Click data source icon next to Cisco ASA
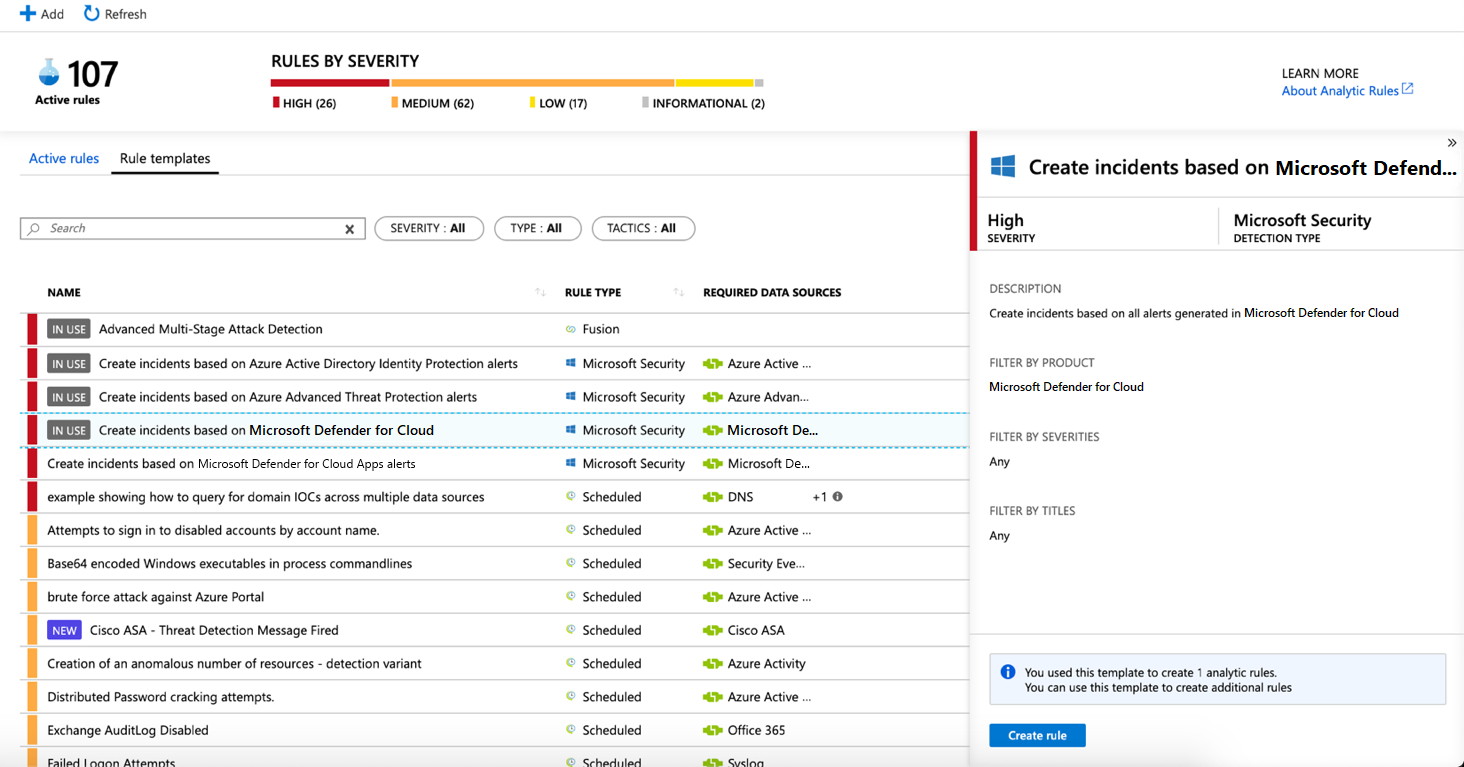1464x767 pixels. pyautogui.click(x=712, y=630)
